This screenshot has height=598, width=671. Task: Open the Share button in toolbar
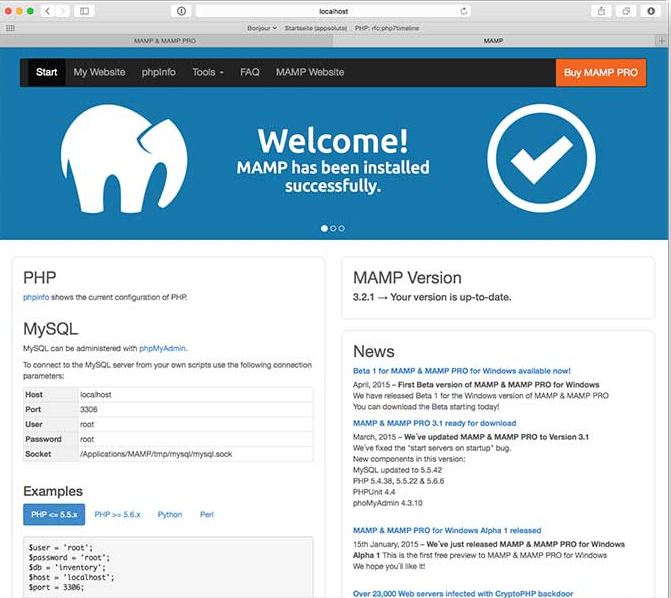pos(601,11)
